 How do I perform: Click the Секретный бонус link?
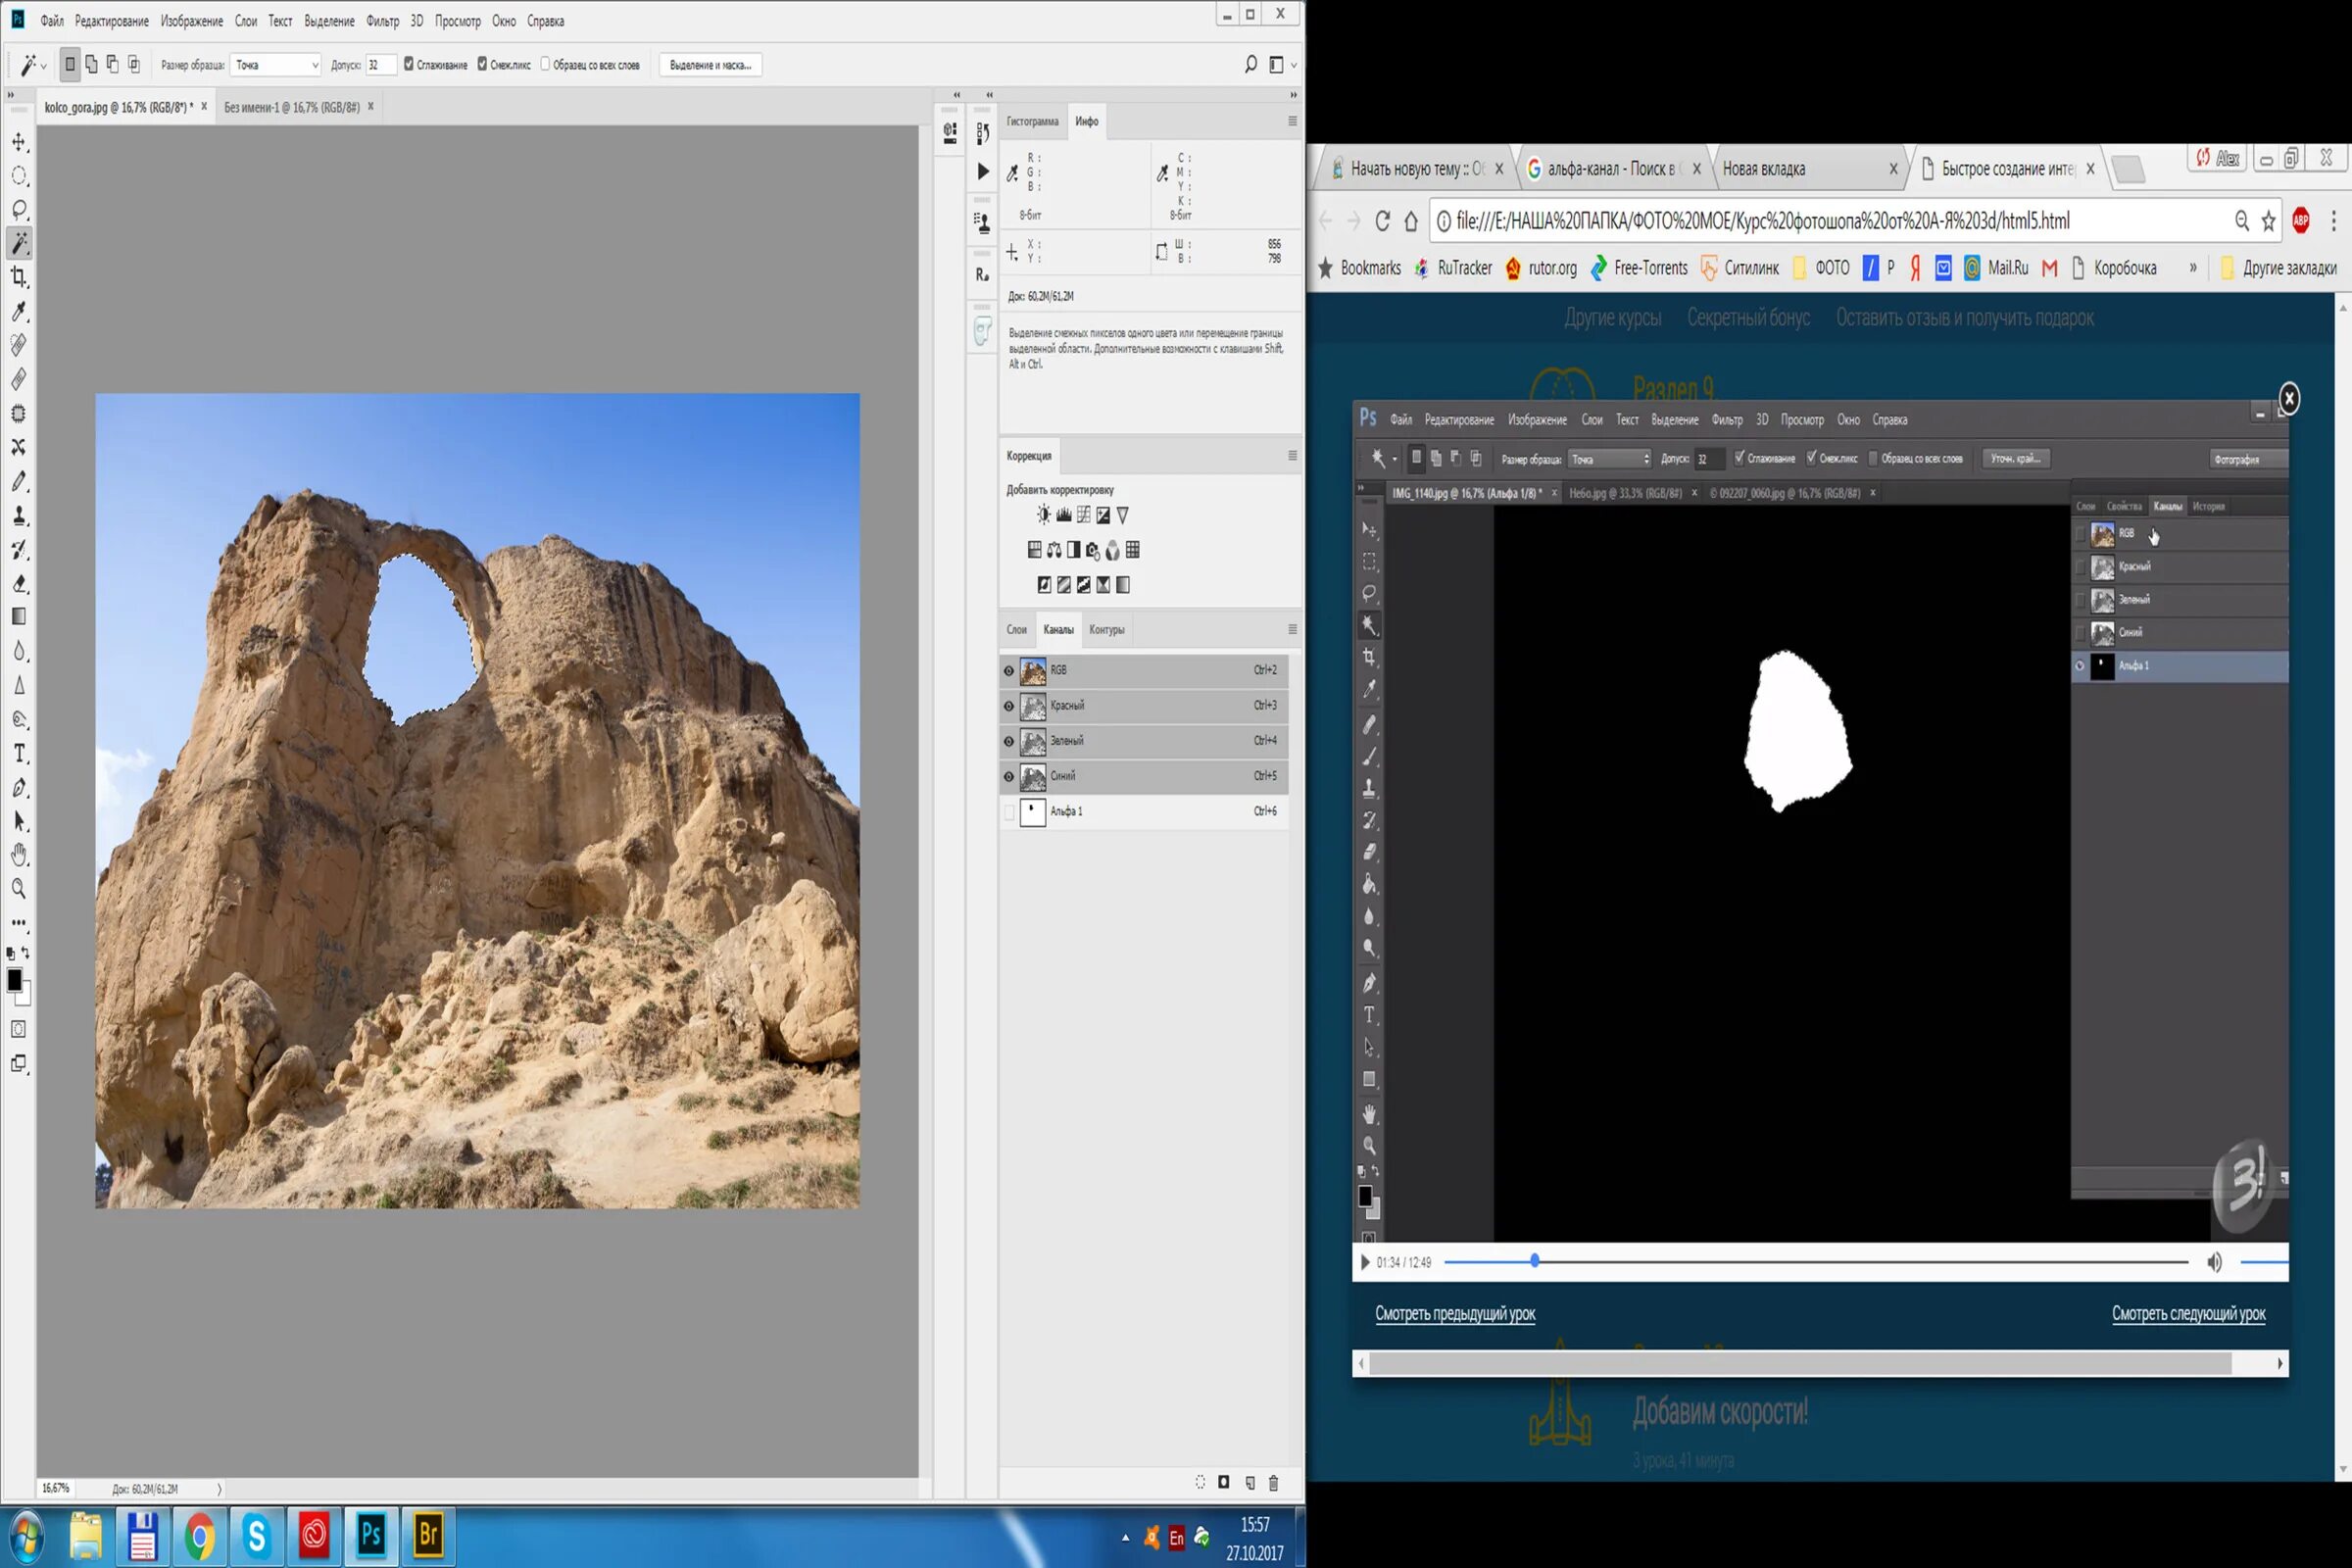point(1748,318)
